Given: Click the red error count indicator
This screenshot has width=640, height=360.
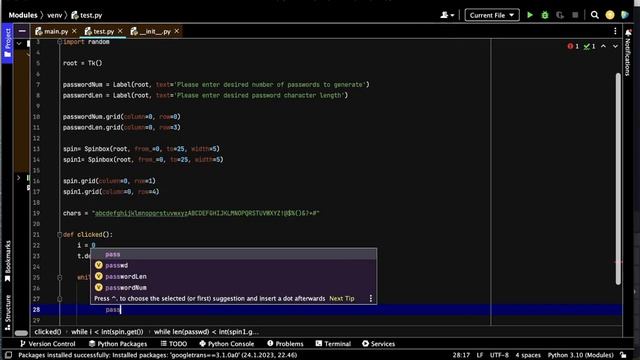Looking at the screenshot, I should tap(573, 47).
